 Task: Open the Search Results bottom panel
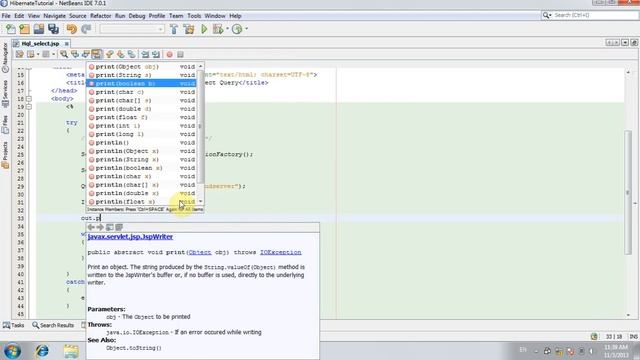coord(53,325)
